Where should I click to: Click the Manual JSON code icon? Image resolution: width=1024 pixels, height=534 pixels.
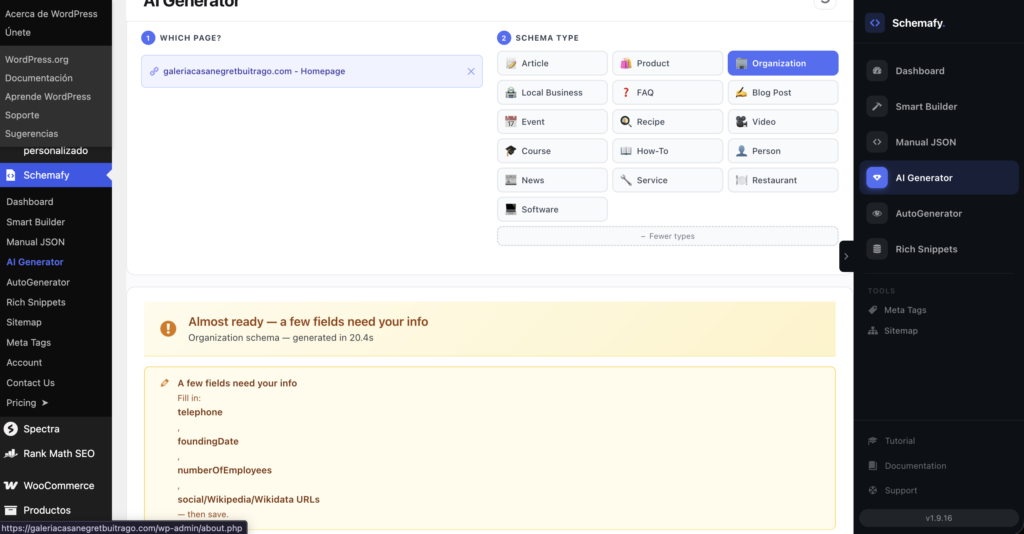(x=877, y=142)
